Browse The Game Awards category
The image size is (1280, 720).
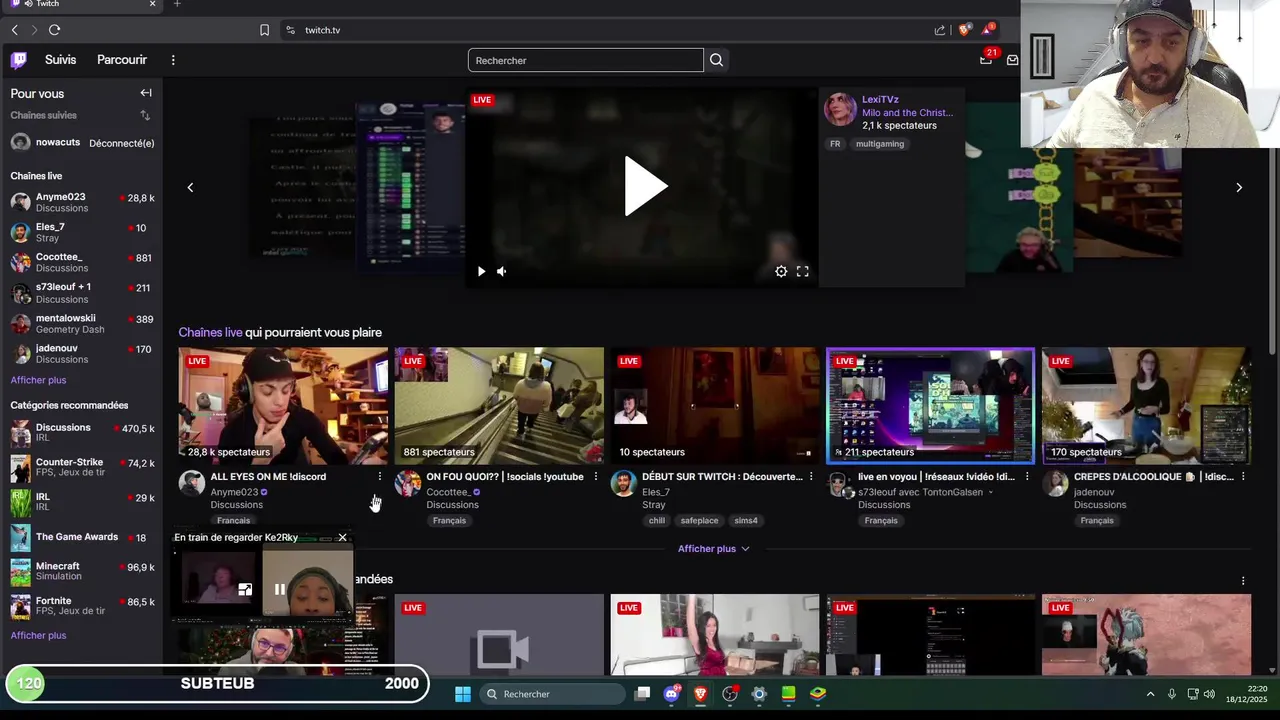pos(82,537)
